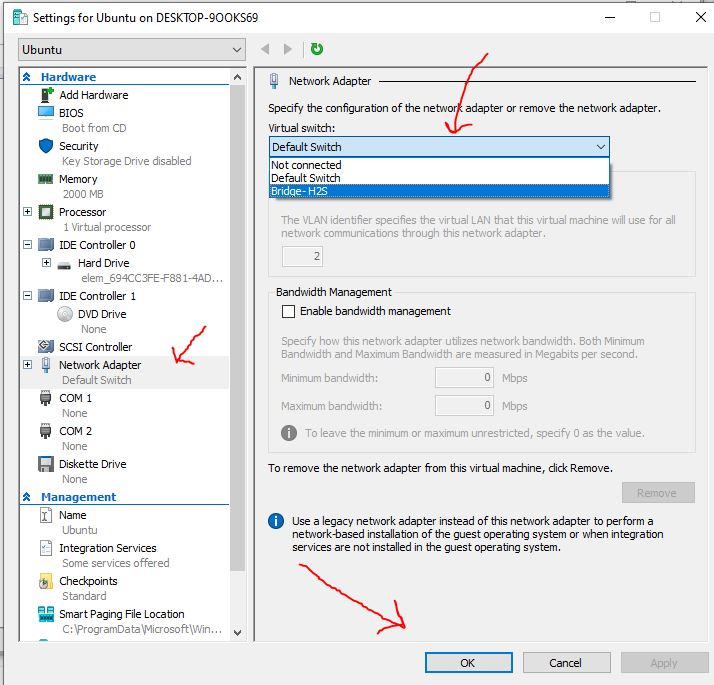The width and height of the screenshot is (714, 685).
Task: Select the IDE Controller 1 icon
Action: (46, 296)
